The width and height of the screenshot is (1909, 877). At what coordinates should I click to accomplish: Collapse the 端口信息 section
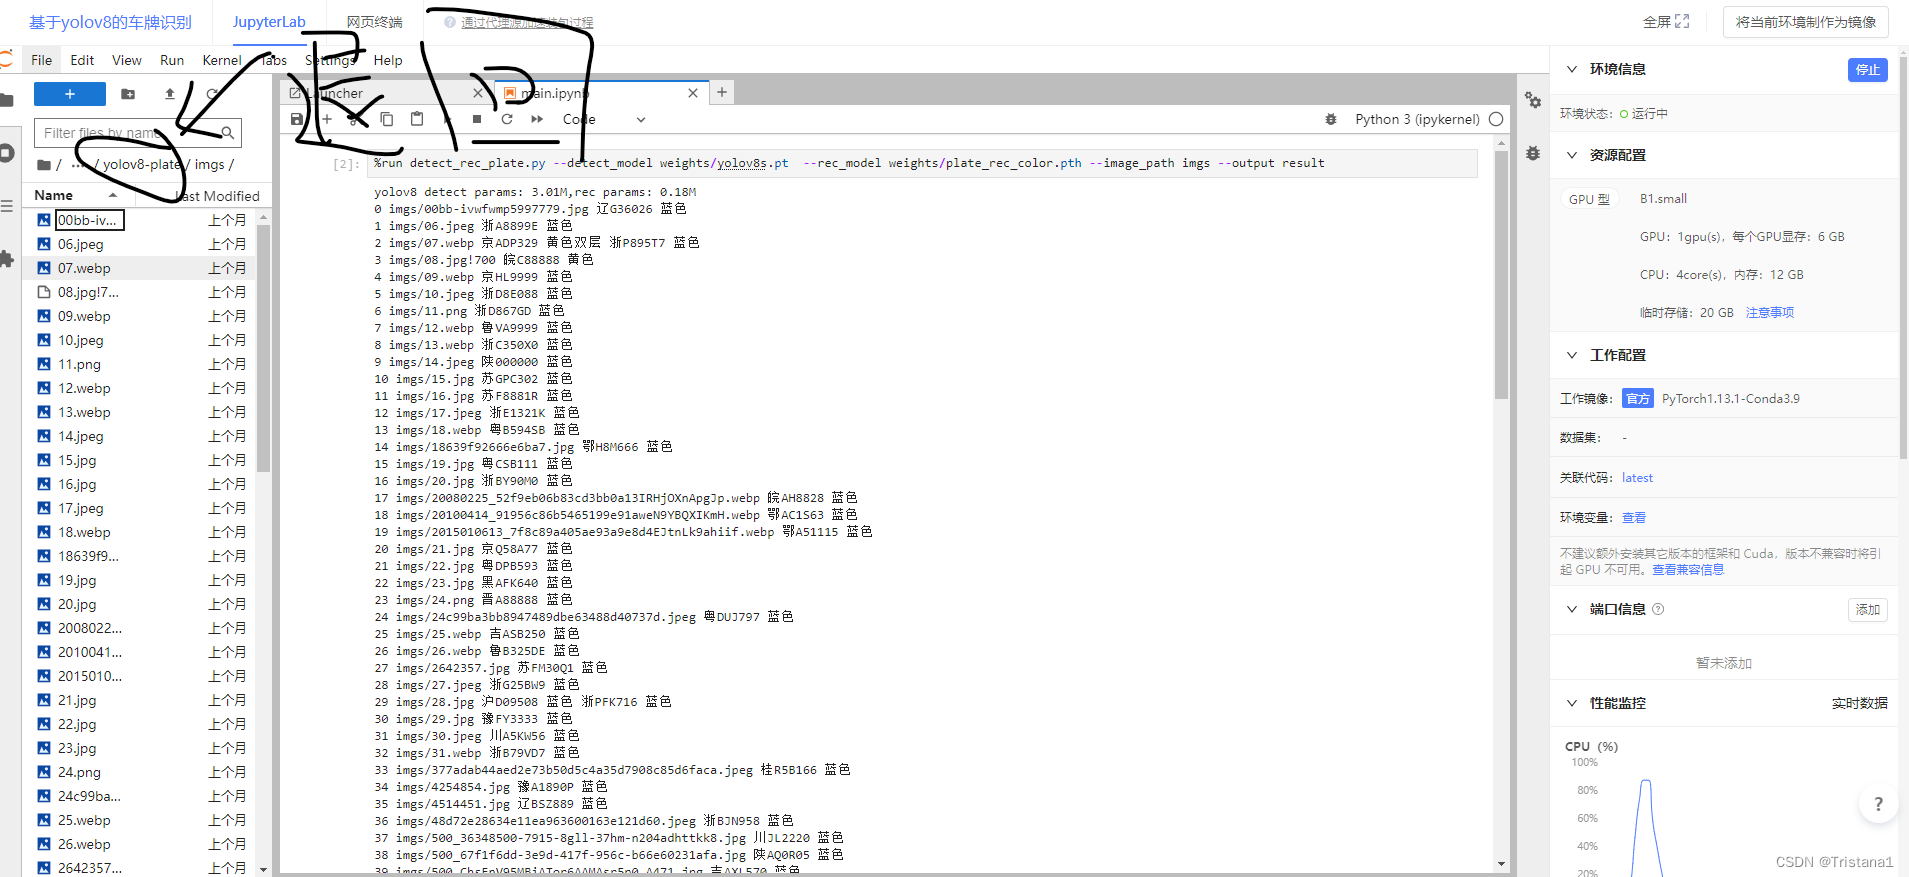[1572, 609]
